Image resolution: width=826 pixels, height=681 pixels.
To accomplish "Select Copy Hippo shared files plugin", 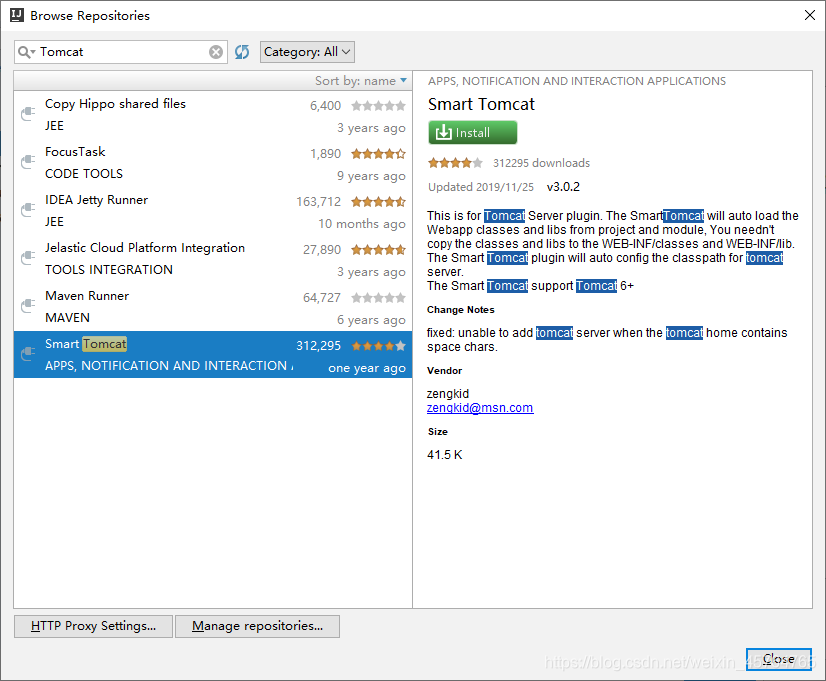I will click(213, 115).
